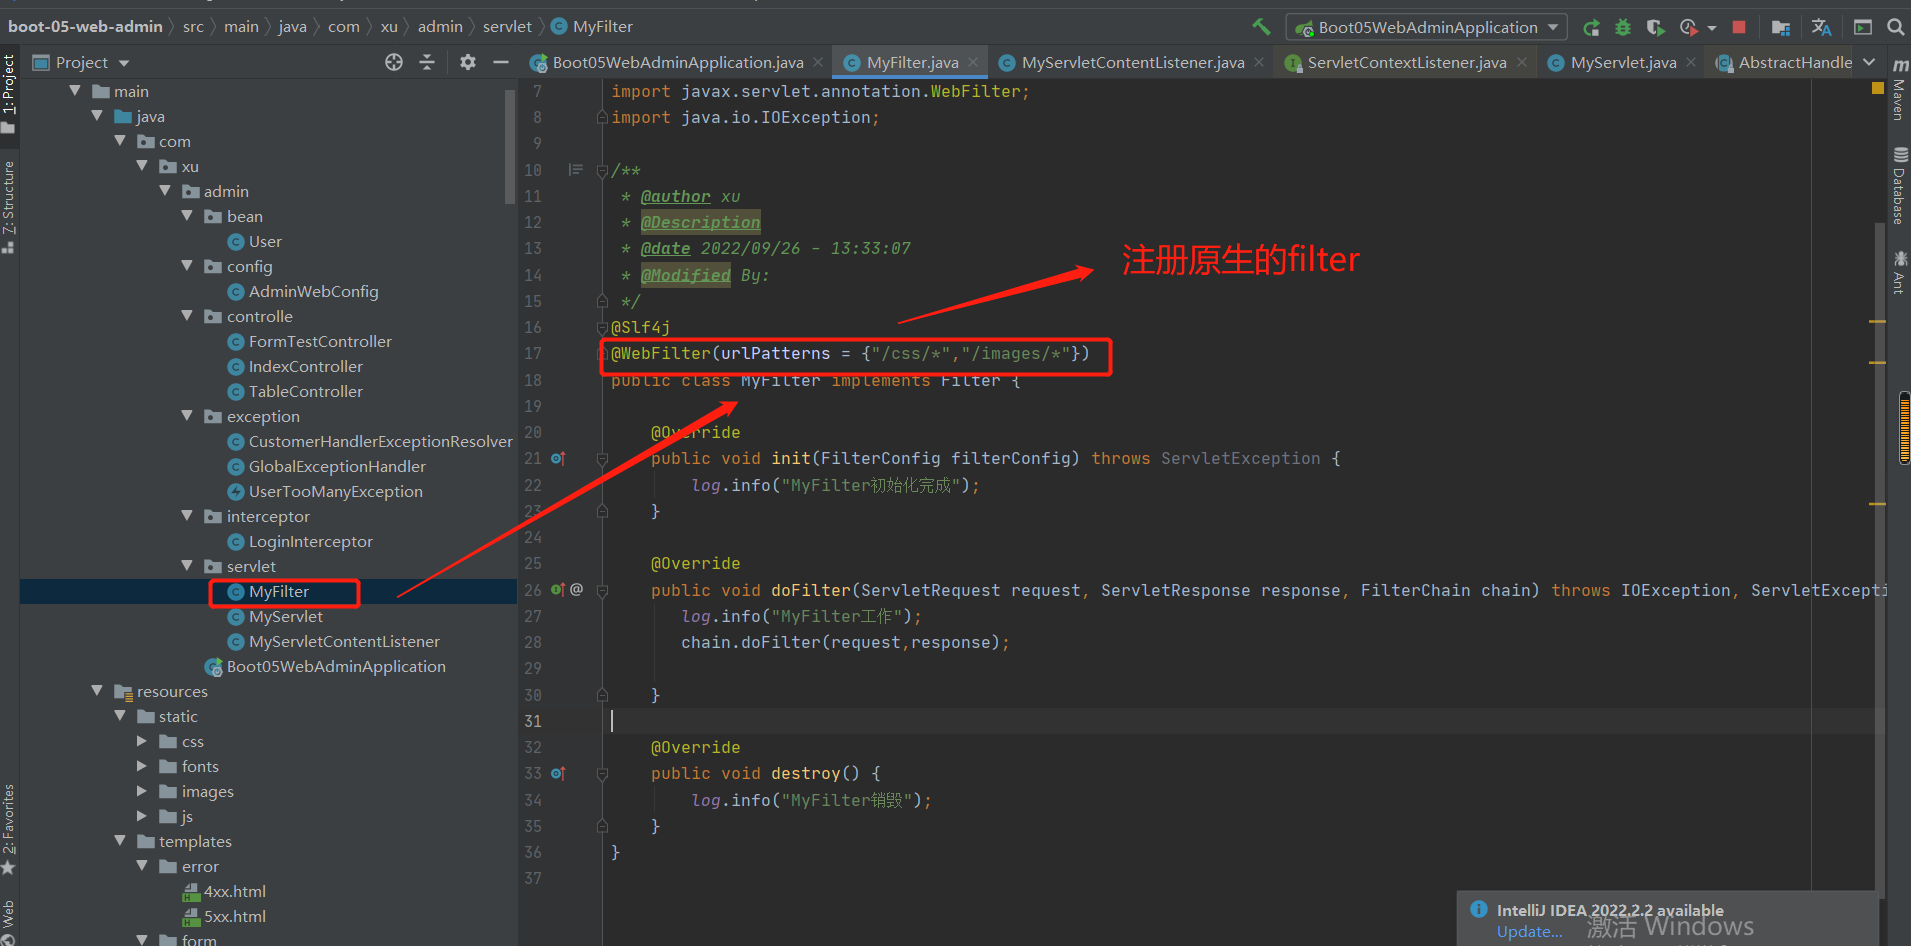The image size is (1911, 946).
Task: Collapse the templates folder
Action: pyautogui.click(x=120, y=841)
